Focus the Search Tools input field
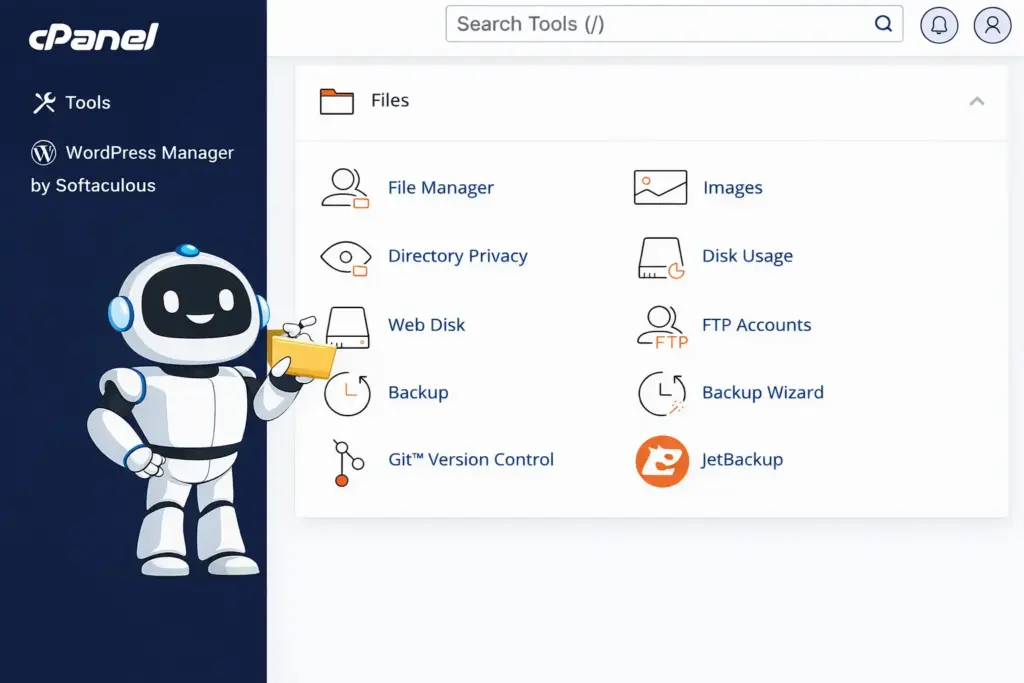 click(660, 24)
